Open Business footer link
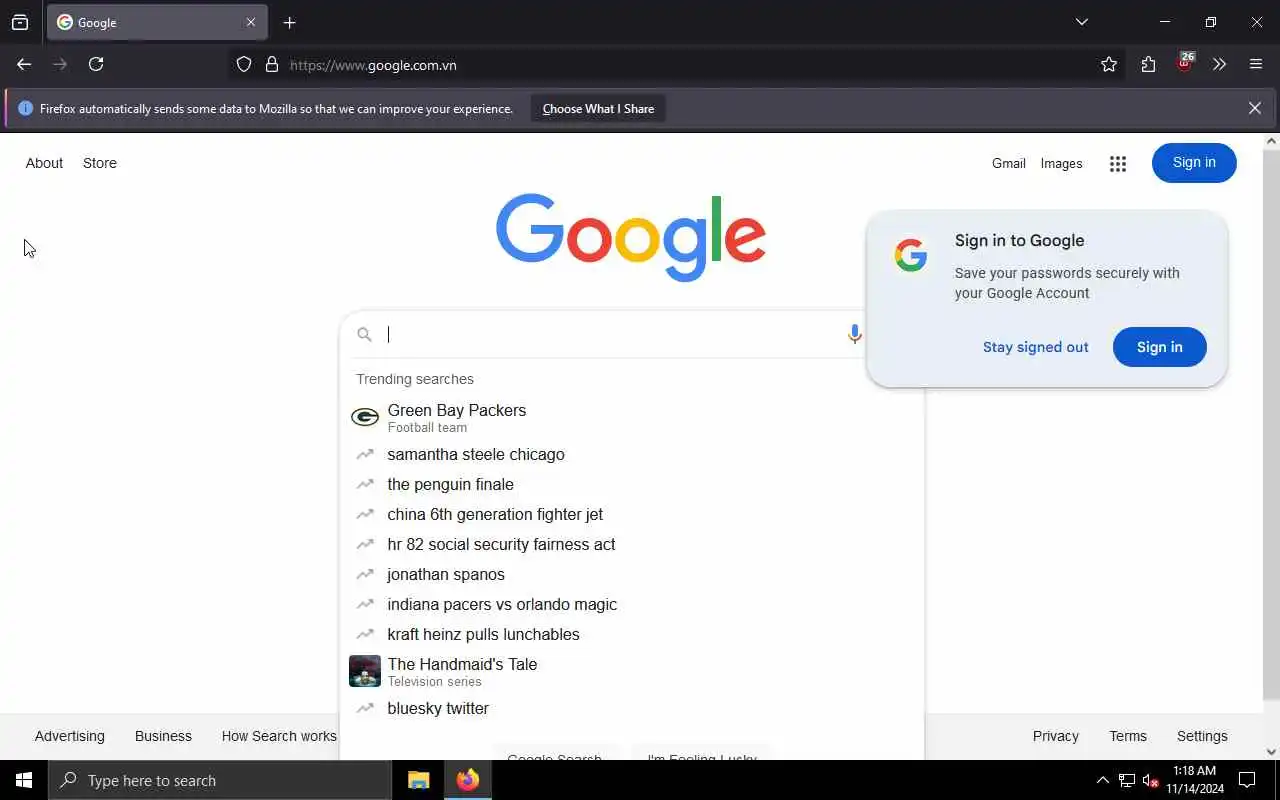Image resolution: width=1280 pixels, height=800 pixels. click(x=163, y=736)
